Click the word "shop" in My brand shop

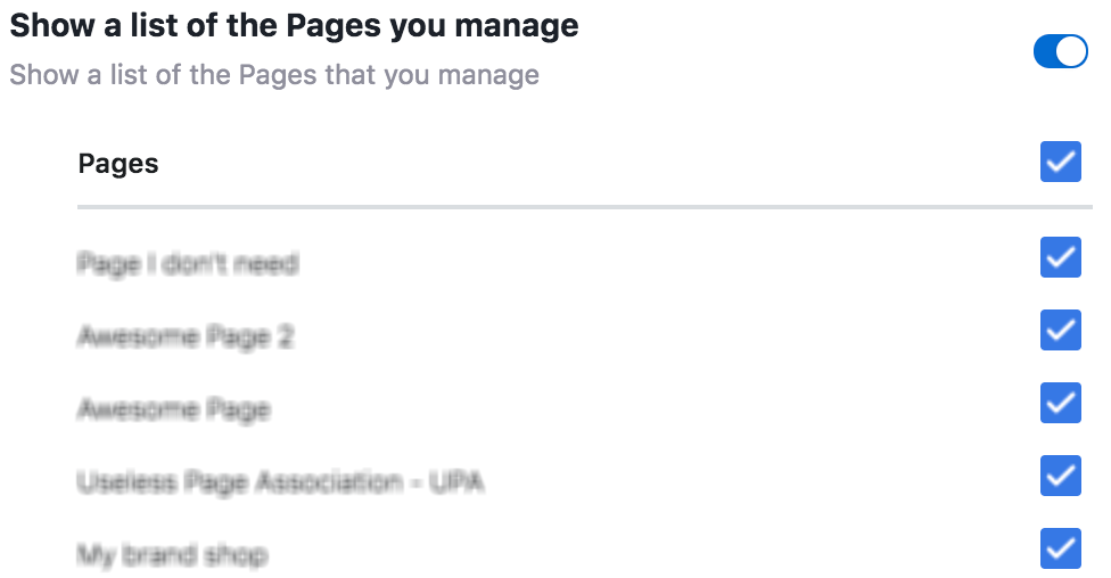240,555
